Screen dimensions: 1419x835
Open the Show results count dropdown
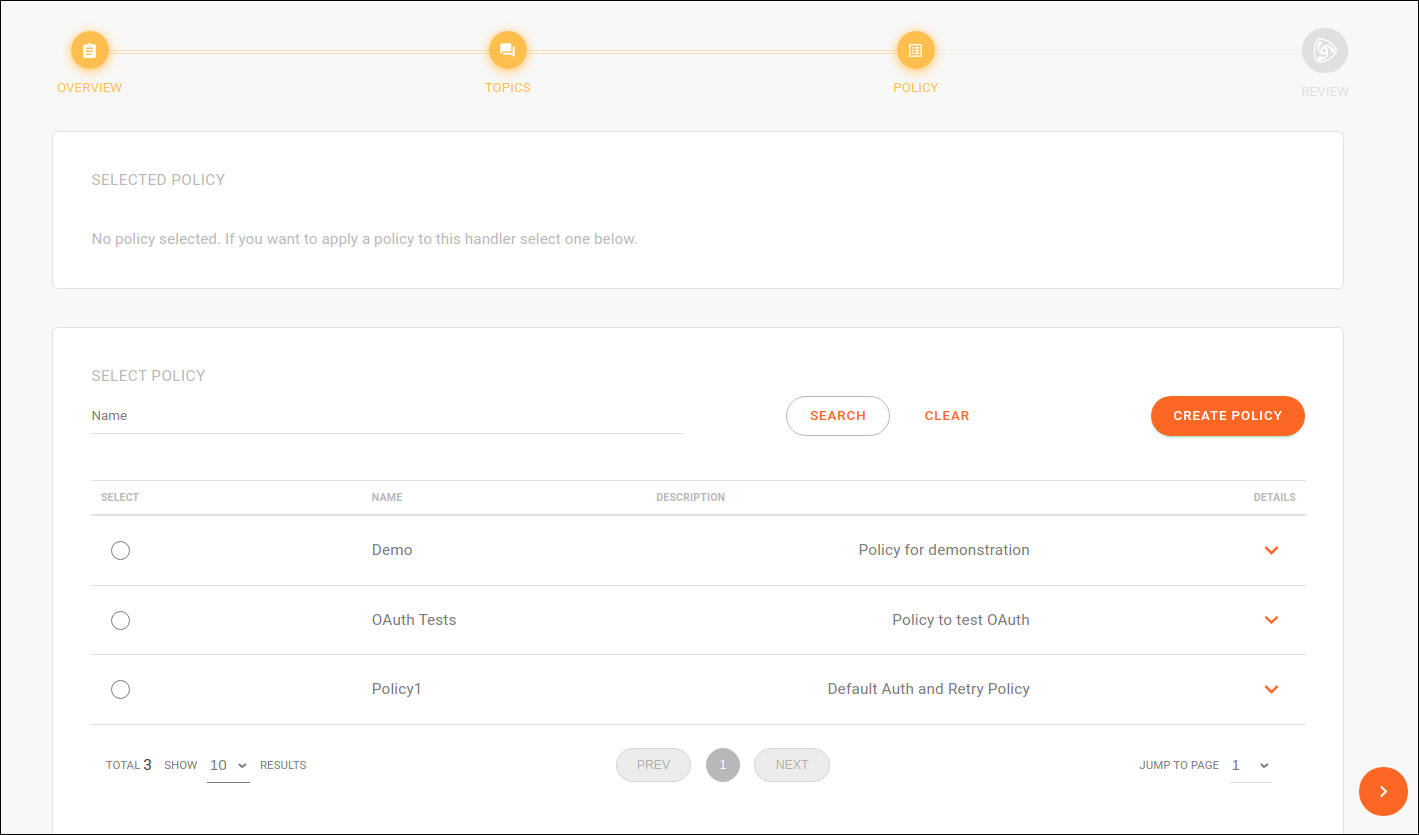228,765
